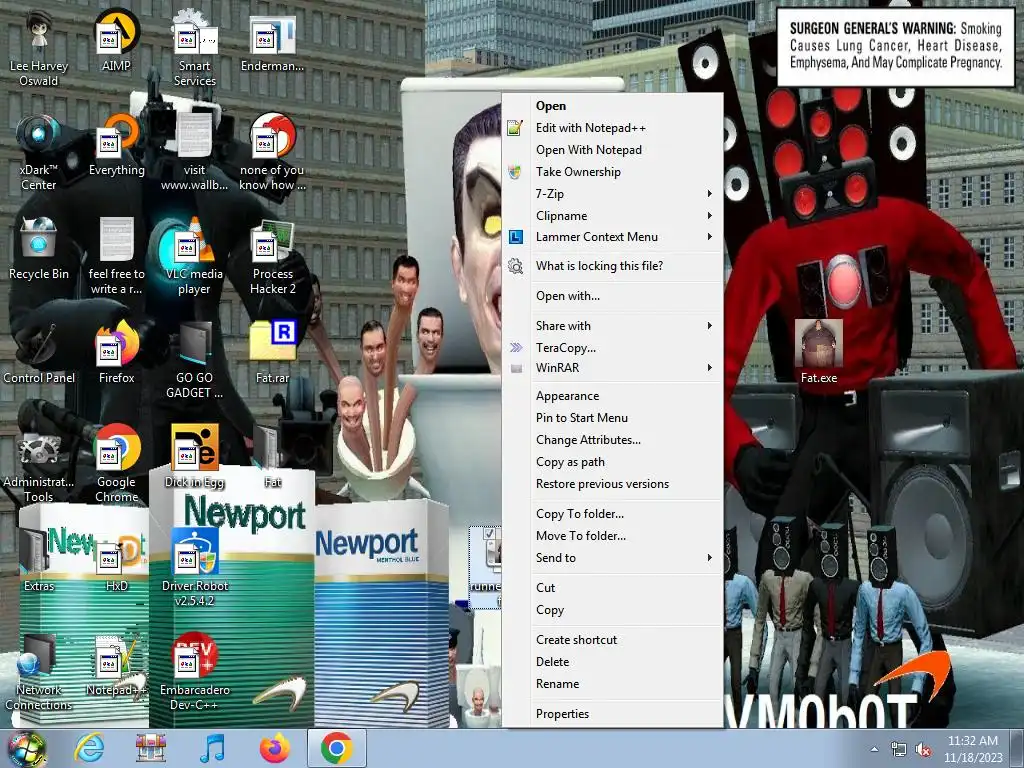Select Notepad++ desktop shortcut

click(x=116, y=665)
